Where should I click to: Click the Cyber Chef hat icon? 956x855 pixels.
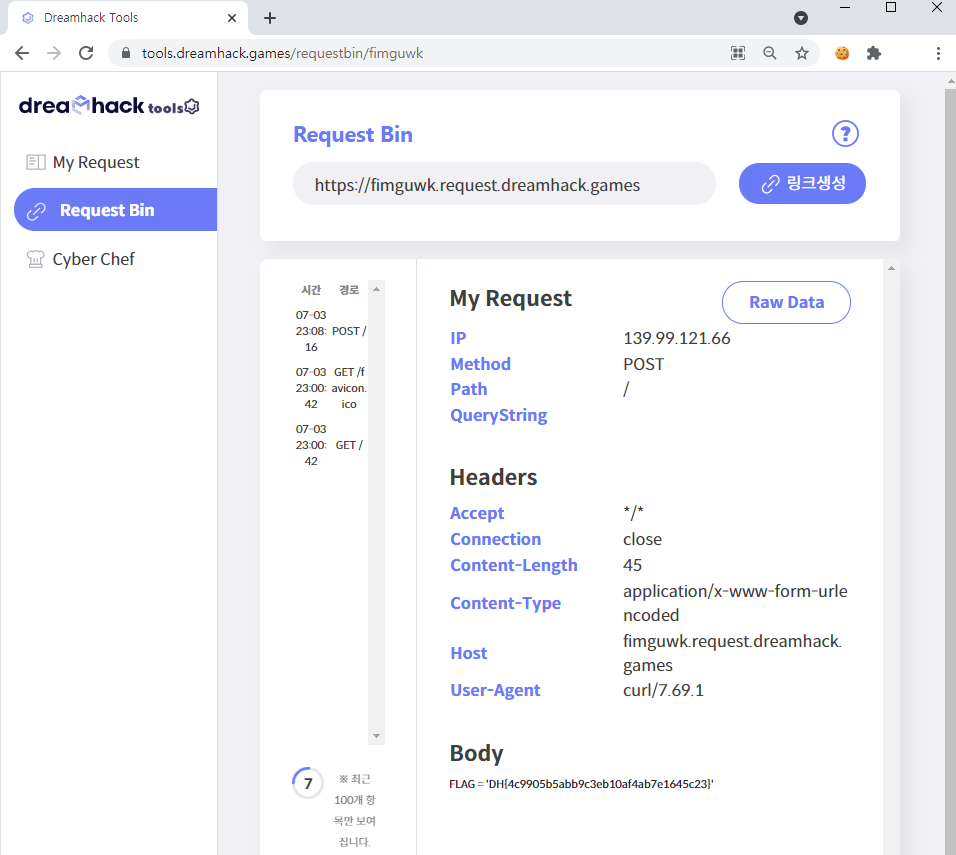35,259
